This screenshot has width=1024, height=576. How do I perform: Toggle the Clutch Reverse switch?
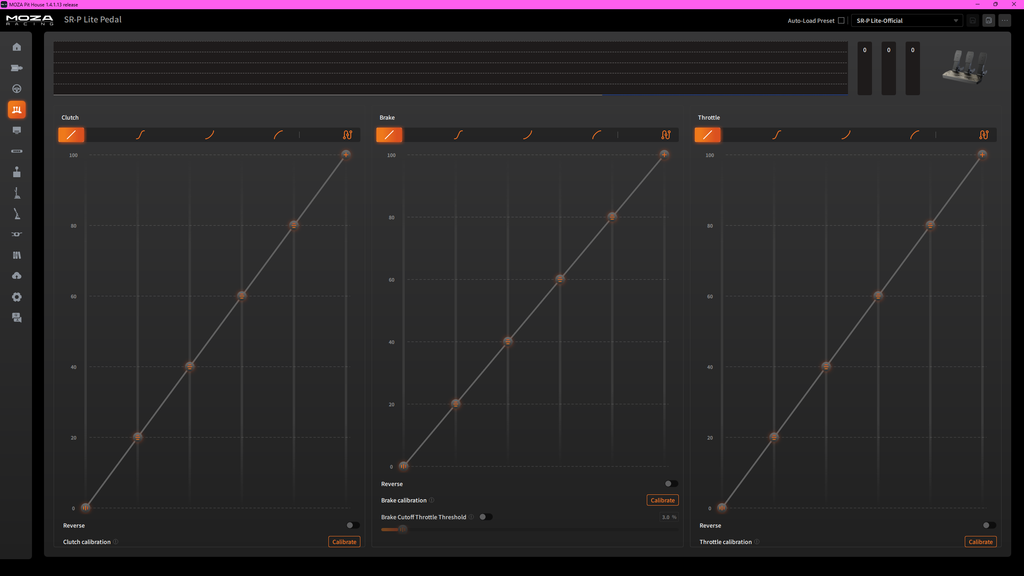(352, 525)
